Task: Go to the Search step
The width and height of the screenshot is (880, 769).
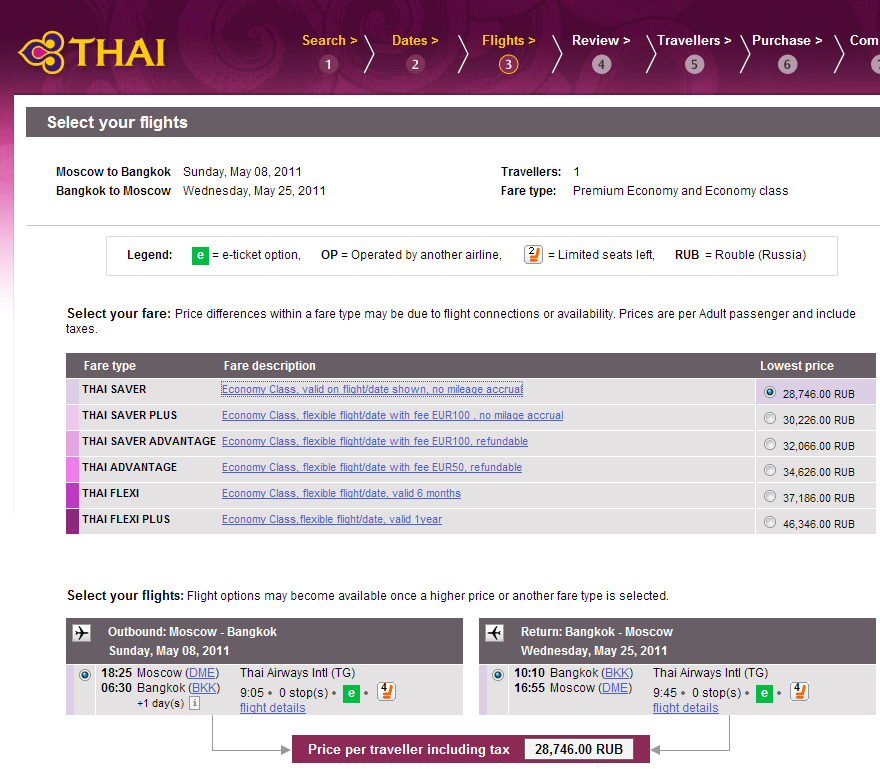Action: coord(329,40)
